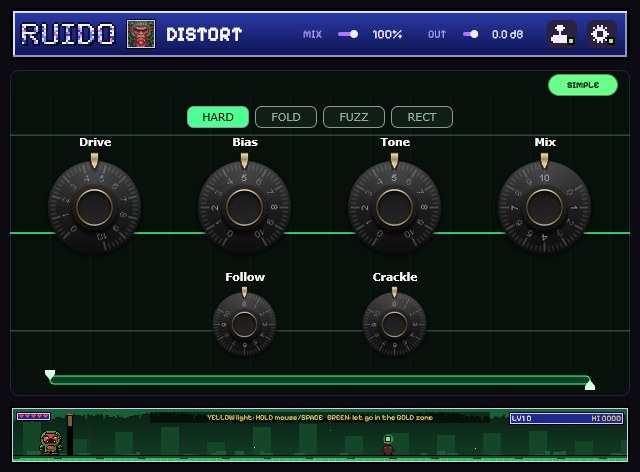The height and width of the screenshot is (472, 640).
Task: Click the Bias label
Action: (x=245, y=142)
